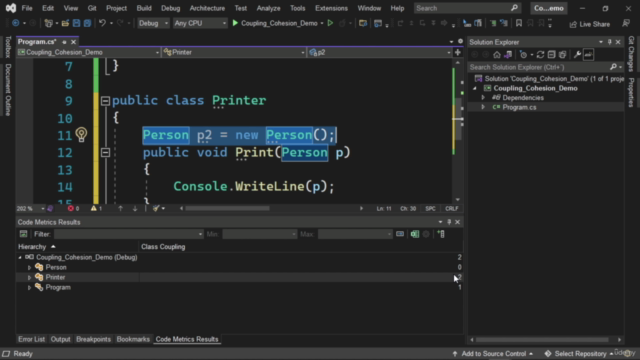The width and height of the screenshot is (640, 360).
Task: Click the split editor plus icon
Action: click(x=458, y=52)
